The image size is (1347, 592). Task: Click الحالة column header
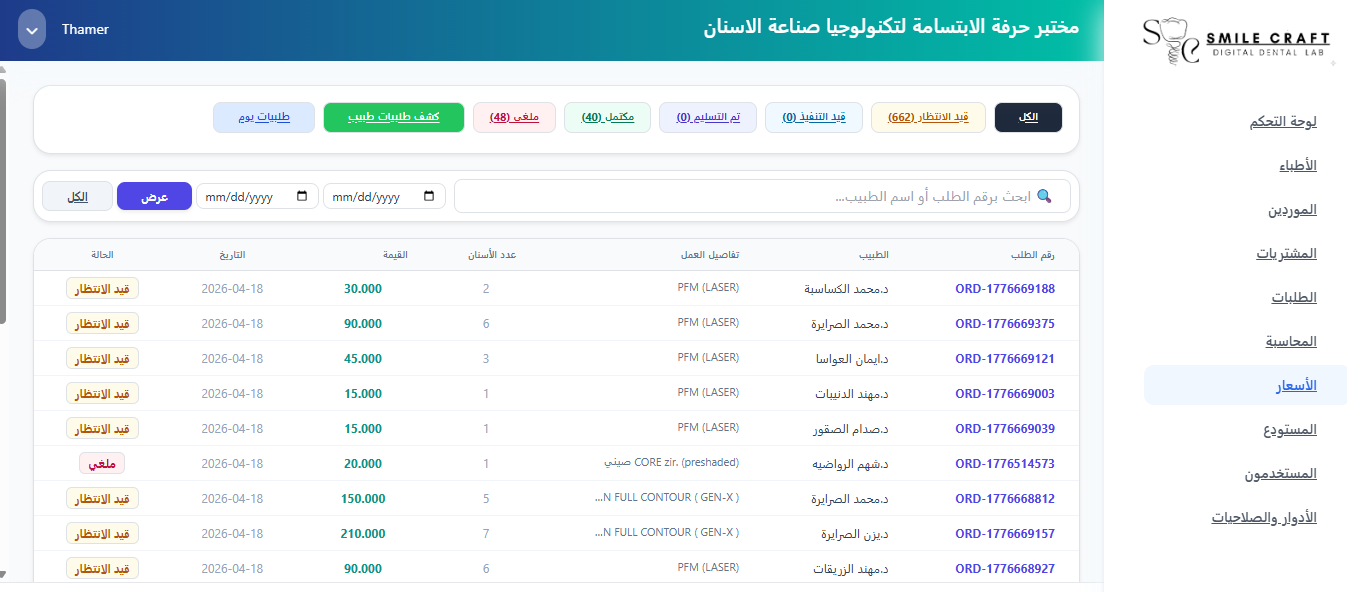(103, 255)
